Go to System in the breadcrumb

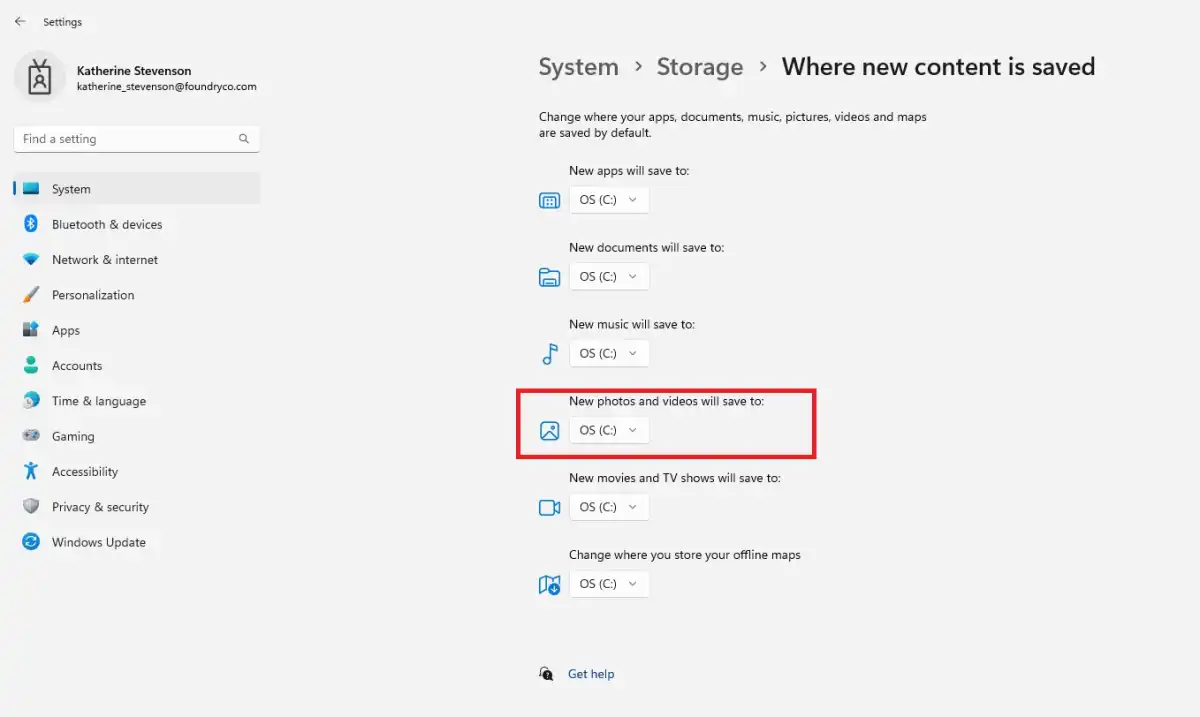pos(578,67)
